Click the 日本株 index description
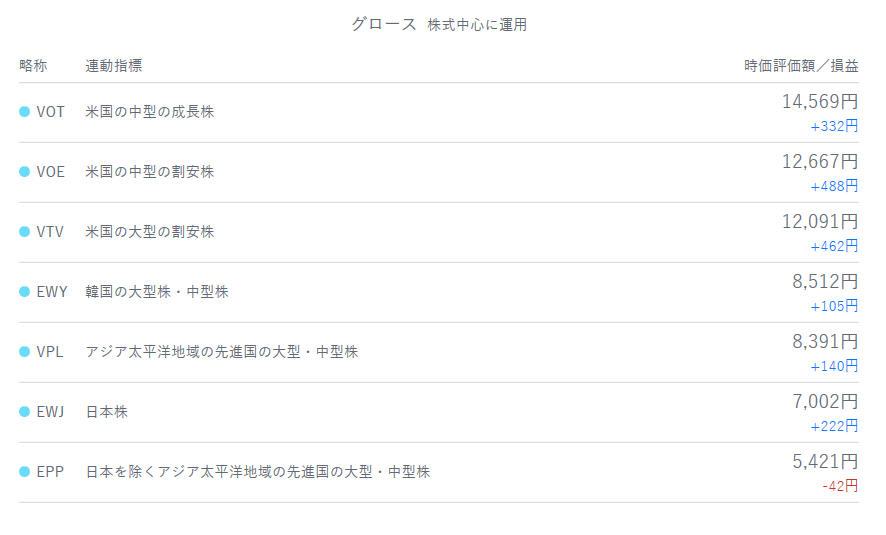Image resolution: width=886 pixels, height=535 pixels. 106,412
